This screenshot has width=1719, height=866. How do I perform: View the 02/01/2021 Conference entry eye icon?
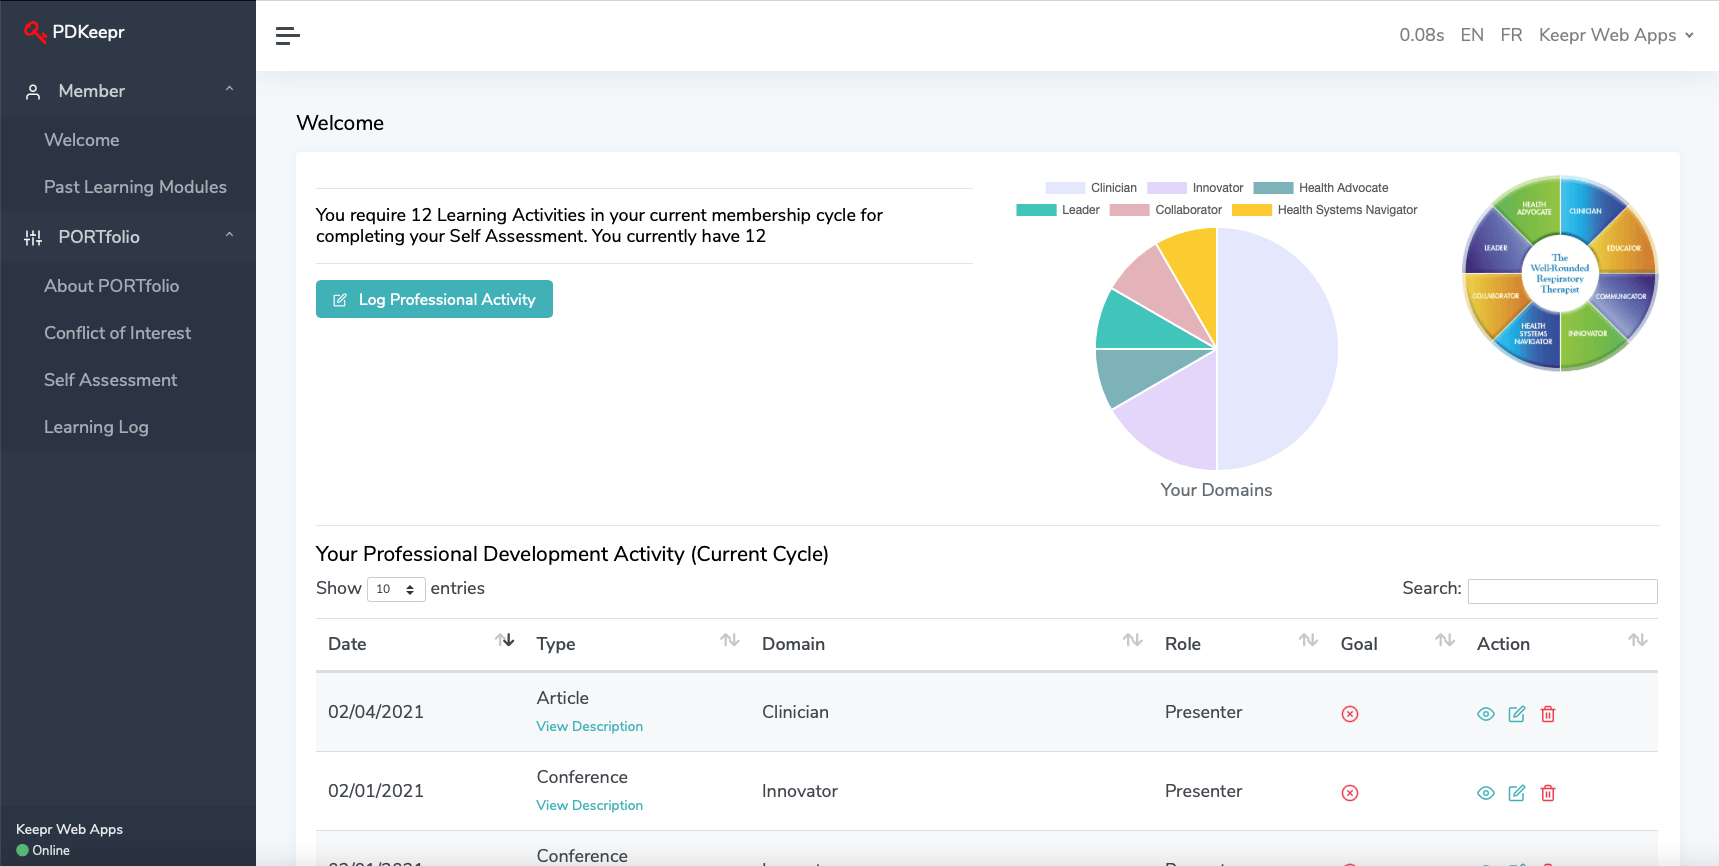pyautogui.click(x=1486, y=793)
